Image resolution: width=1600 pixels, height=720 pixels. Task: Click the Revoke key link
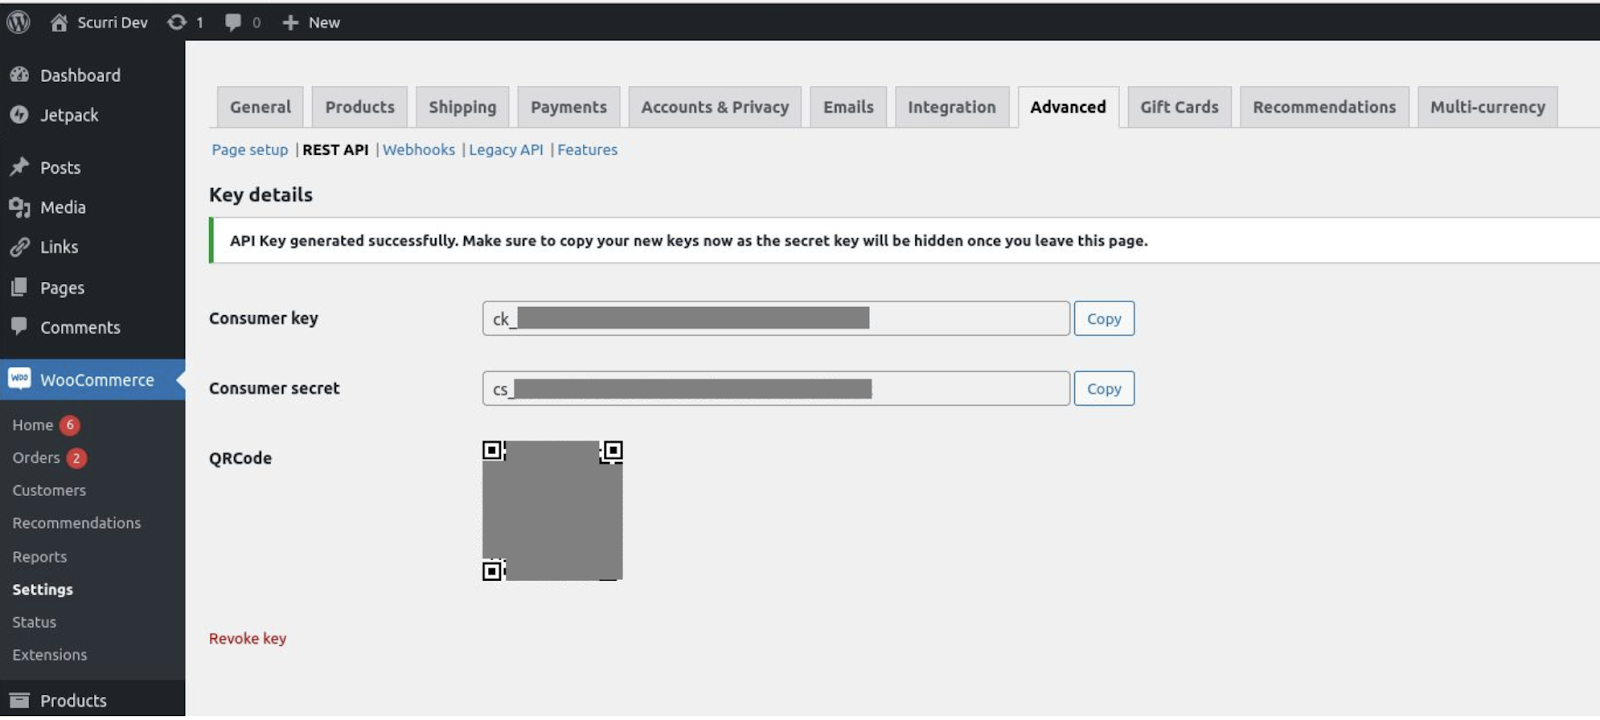tap(248, 638)
